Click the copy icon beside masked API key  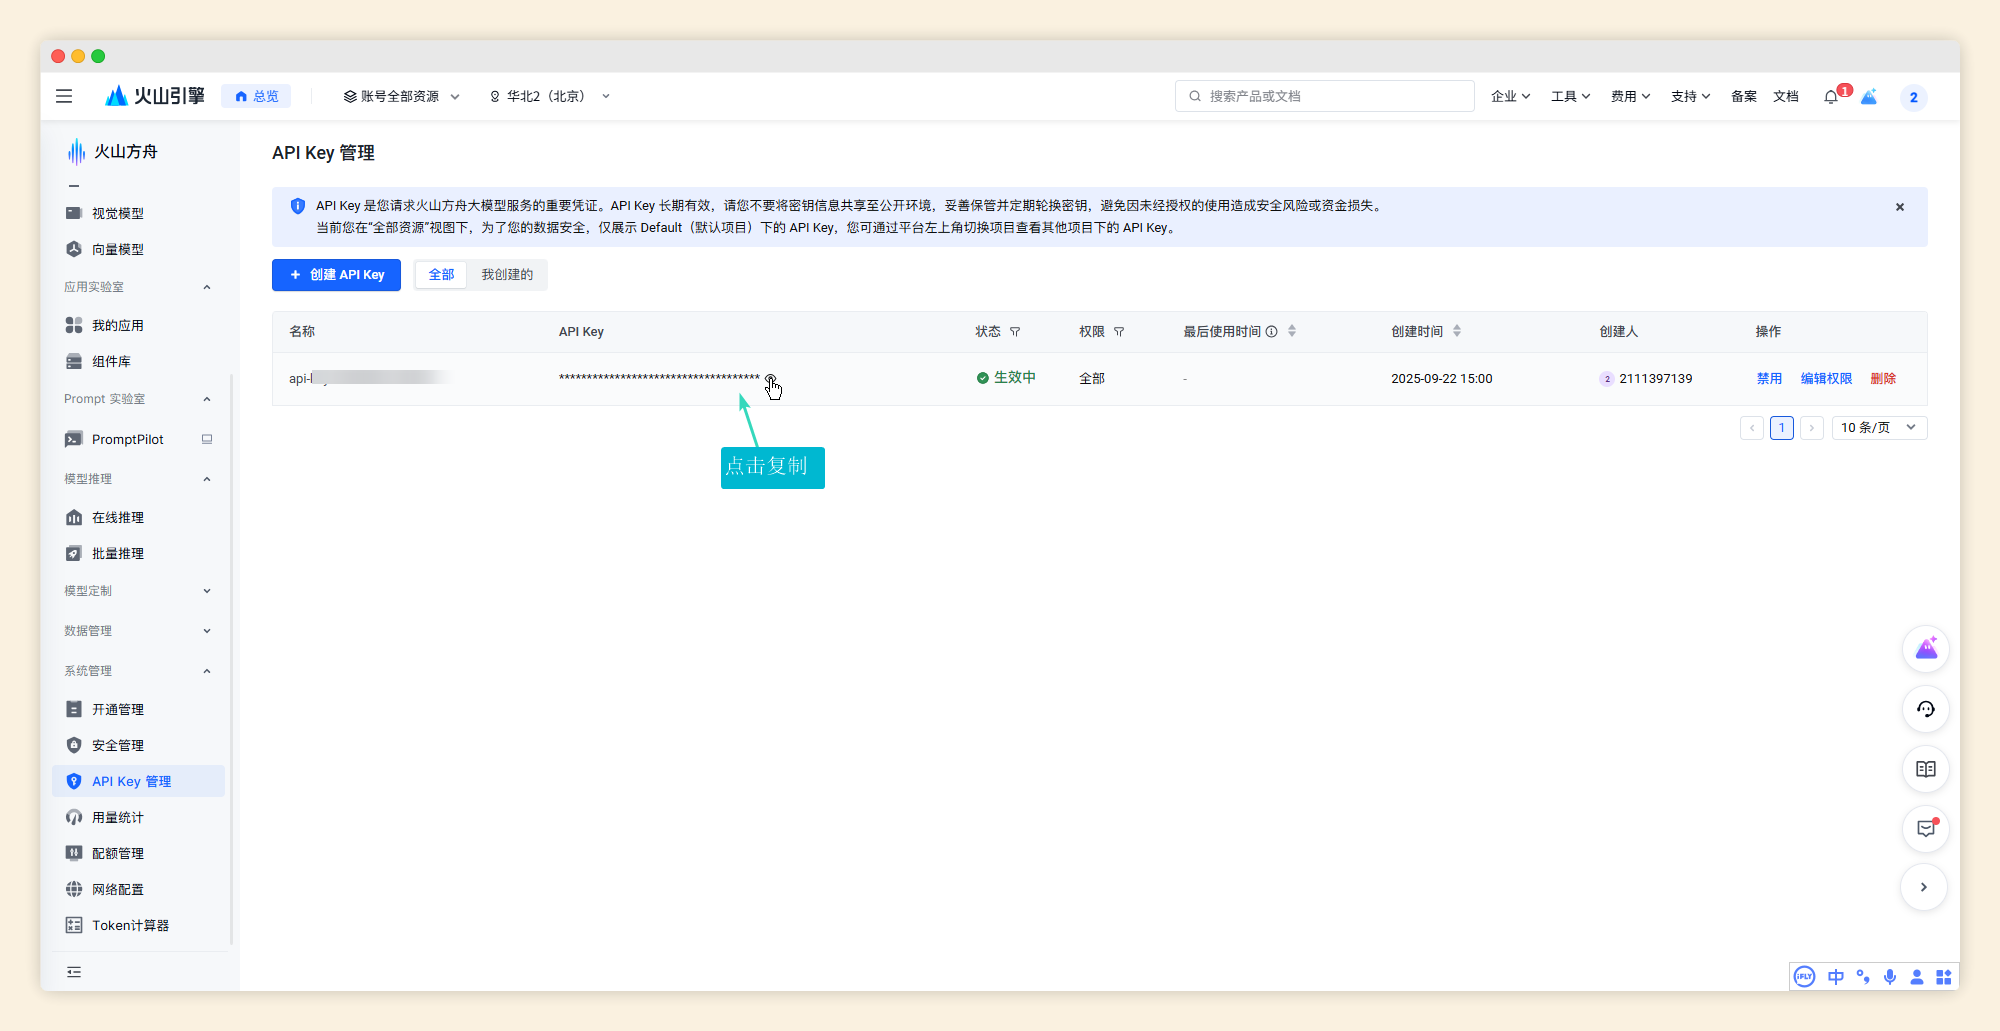point(770,379)
